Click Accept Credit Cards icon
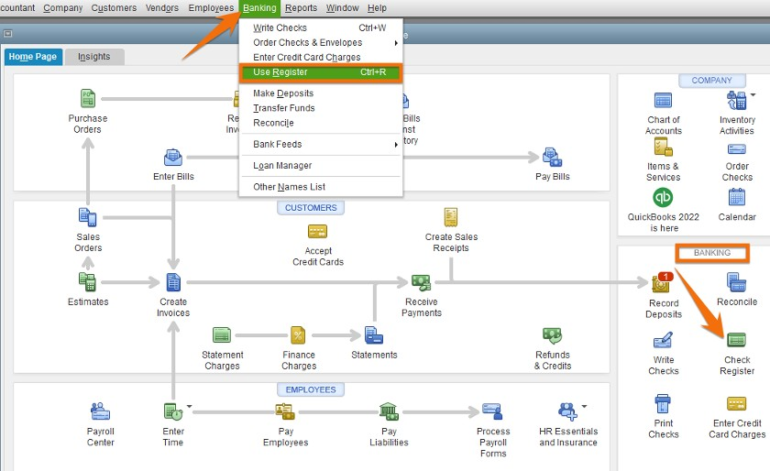 (x=317, y=231)
